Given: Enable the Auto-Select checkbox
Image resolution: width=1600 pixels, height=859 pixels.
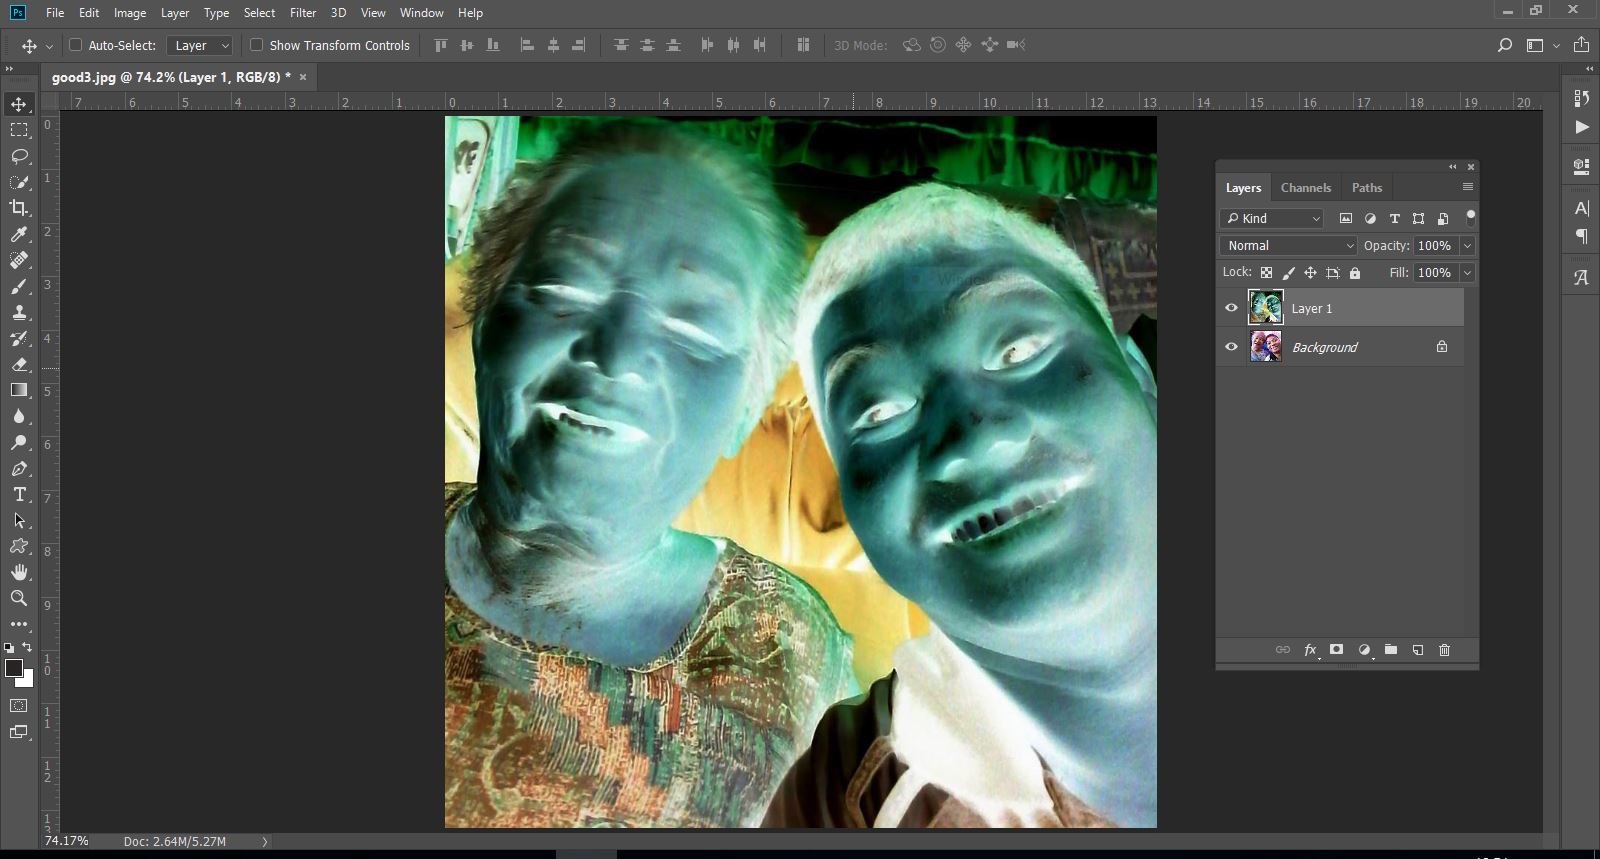Looking at the screenshot, I should click(x=75, y=45).
